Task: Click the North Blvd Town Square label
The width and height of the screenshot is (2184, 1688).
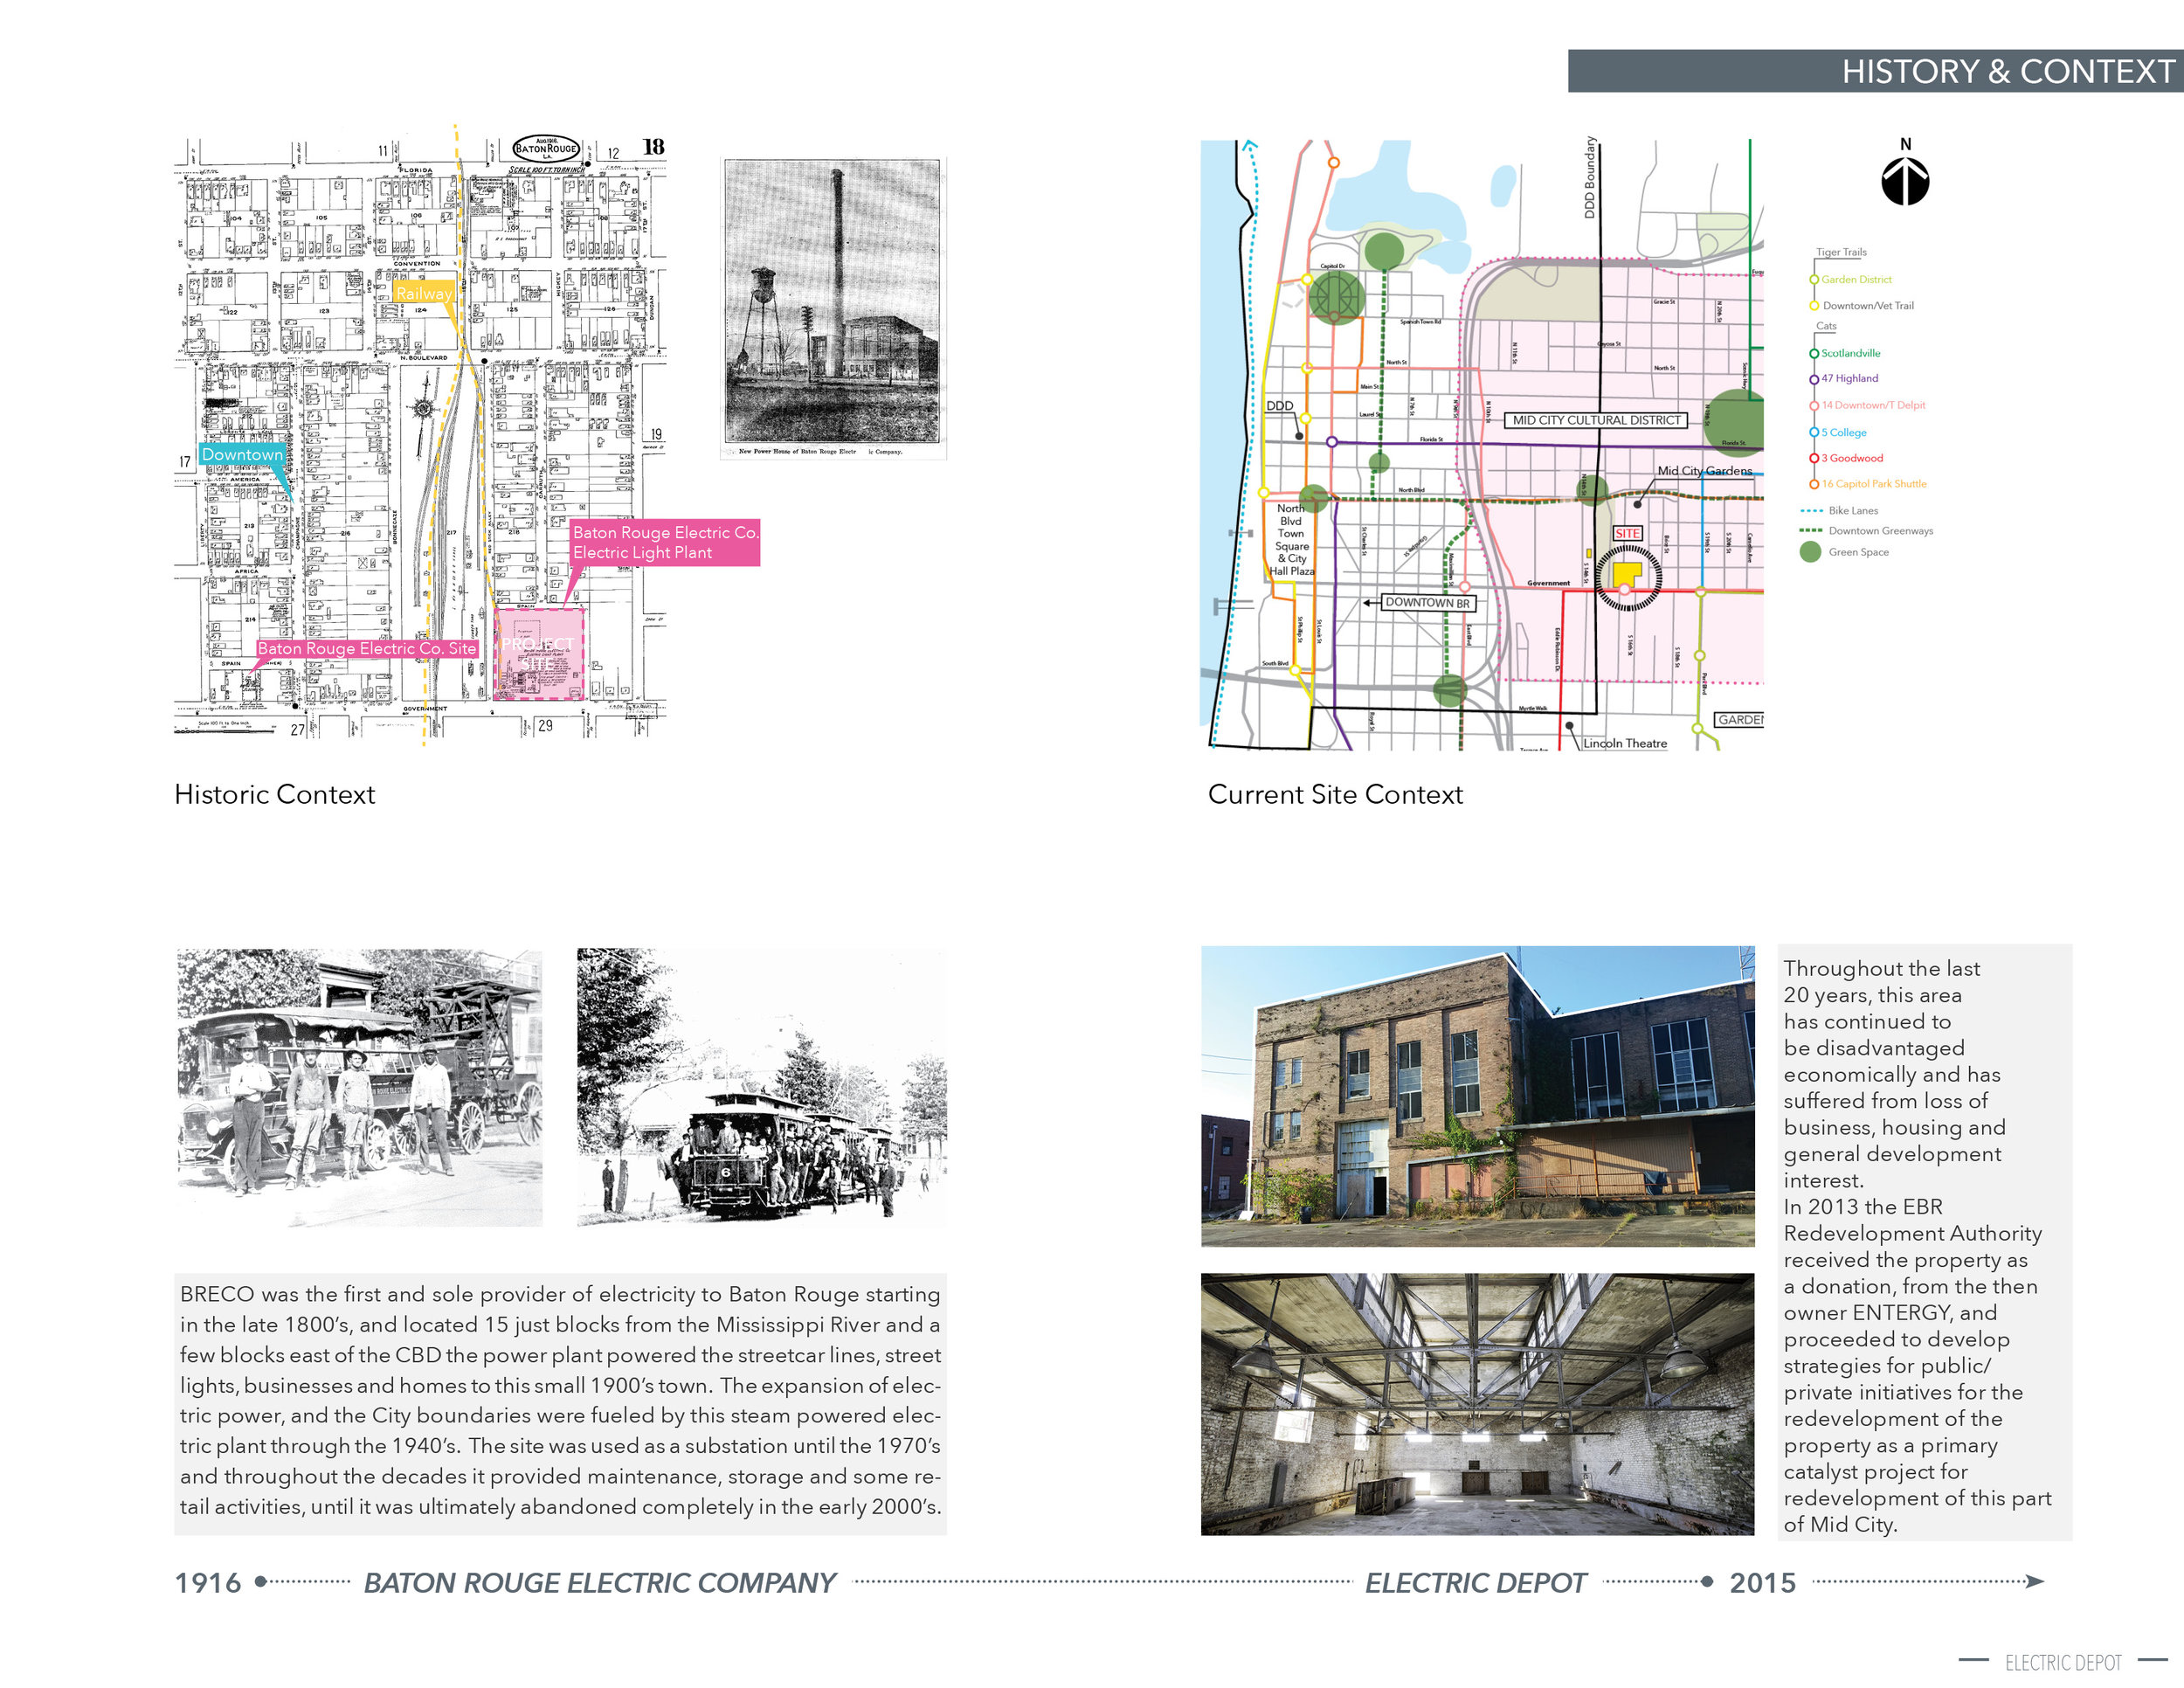Action: coord(1291,539)
